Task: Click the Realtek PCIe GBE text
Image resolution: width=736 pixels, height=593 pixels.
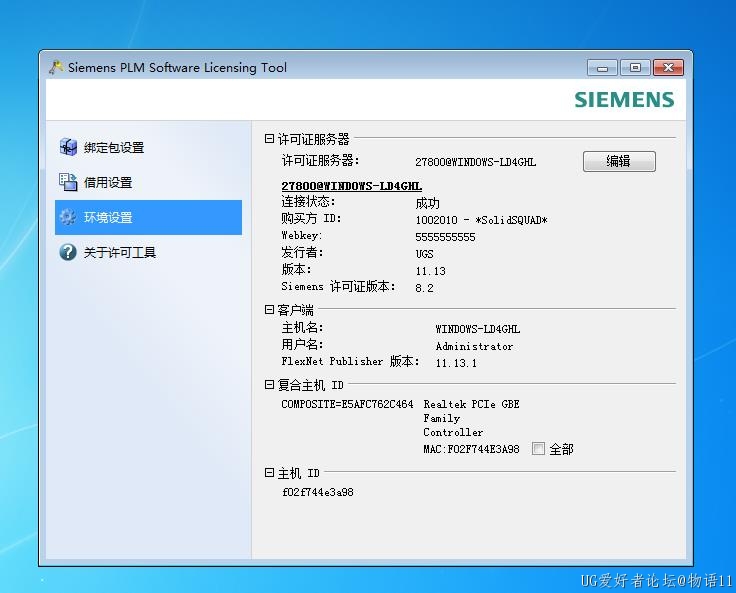Action: (471, 404)
